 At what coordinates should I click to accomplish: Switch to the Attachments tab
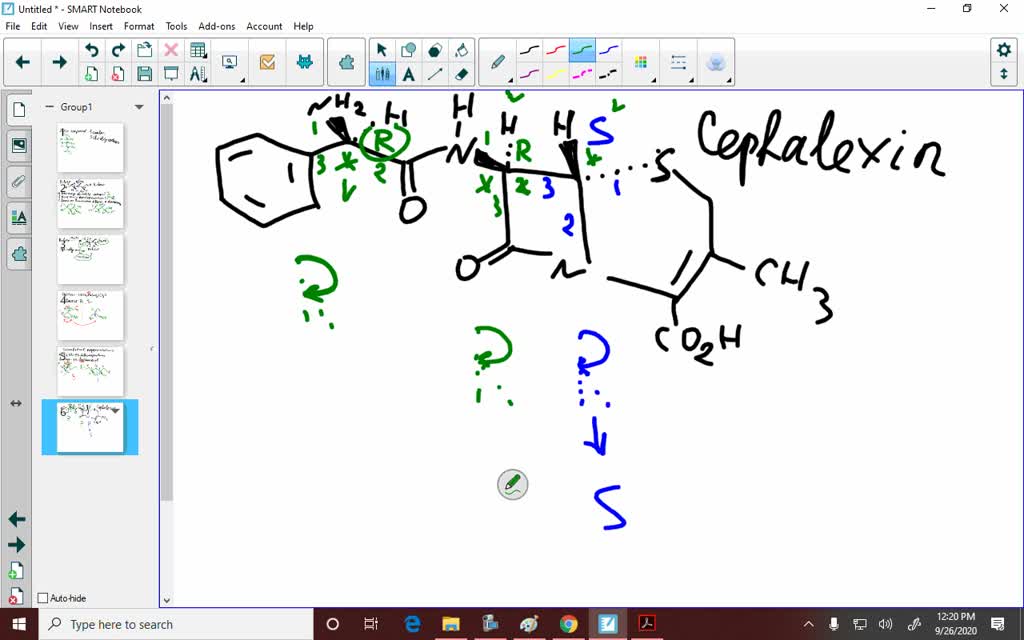tap(18, 181)
